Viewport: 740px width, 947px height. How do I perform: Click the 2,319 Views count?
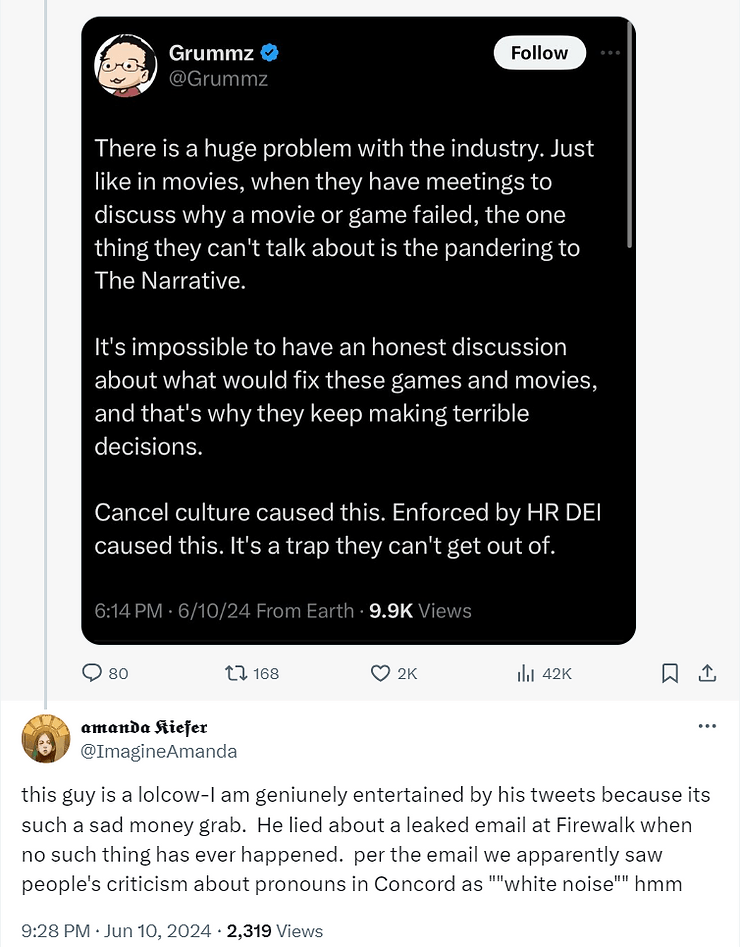[275, 930]
